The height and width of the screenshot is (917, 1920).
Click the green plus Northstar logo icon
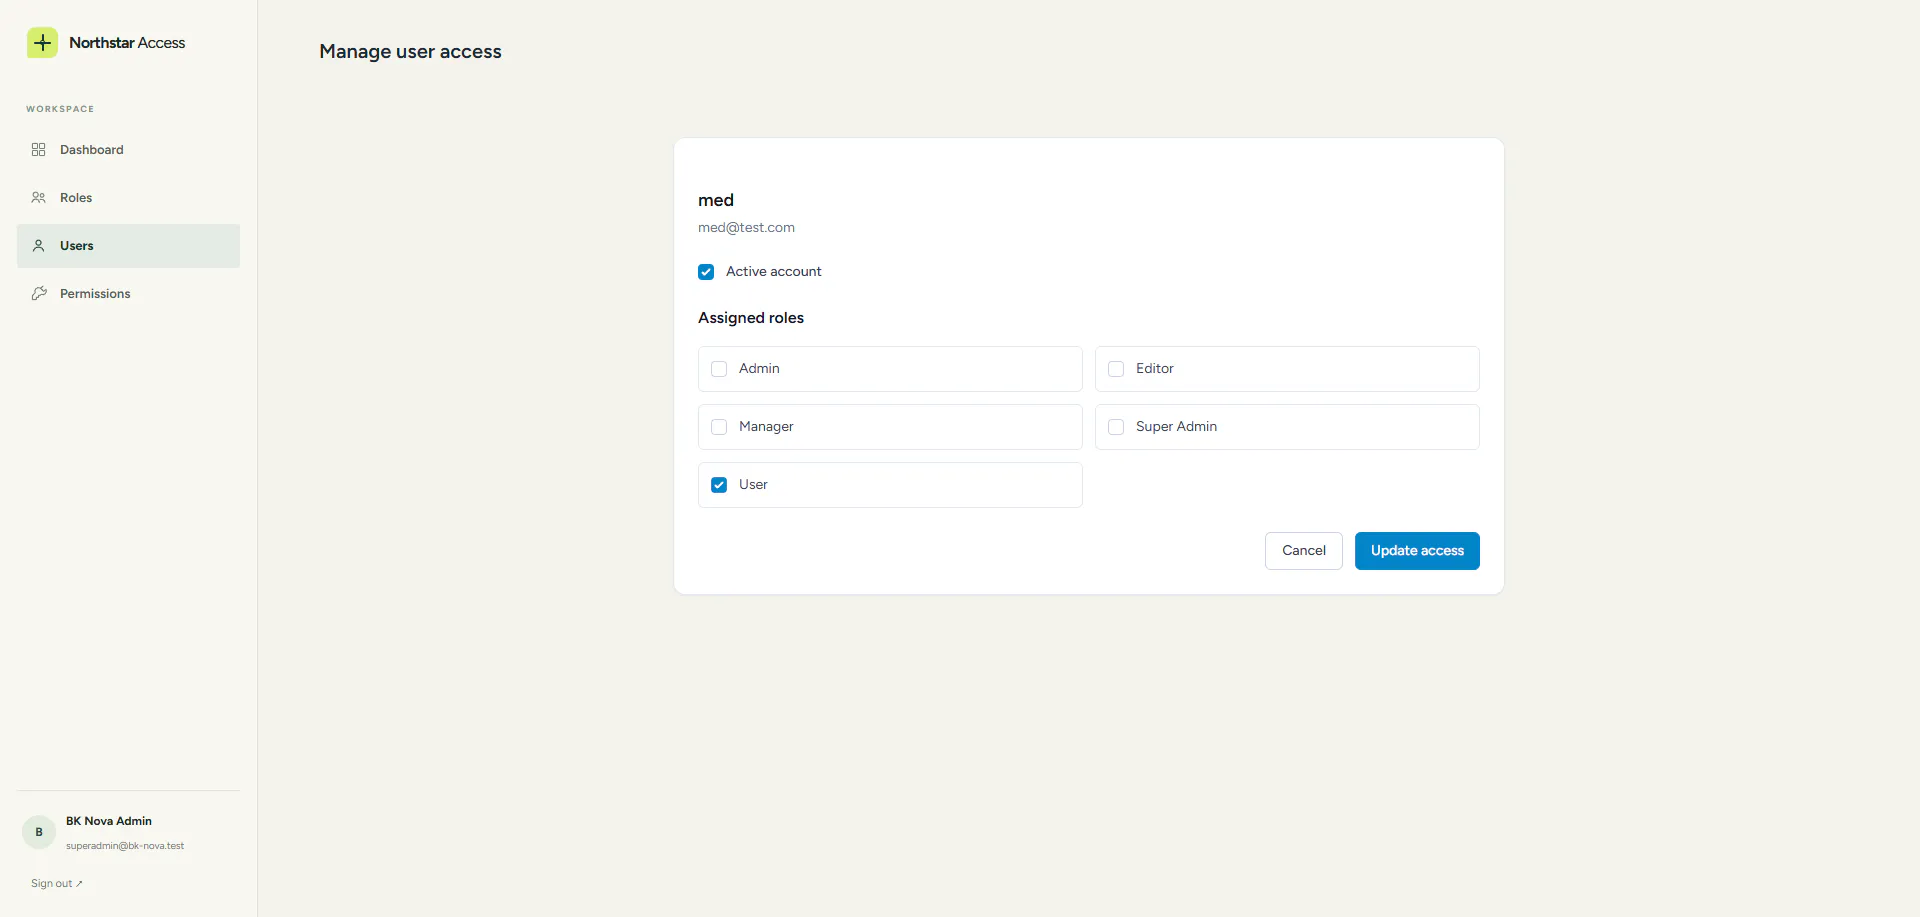[x=42, y=43]
